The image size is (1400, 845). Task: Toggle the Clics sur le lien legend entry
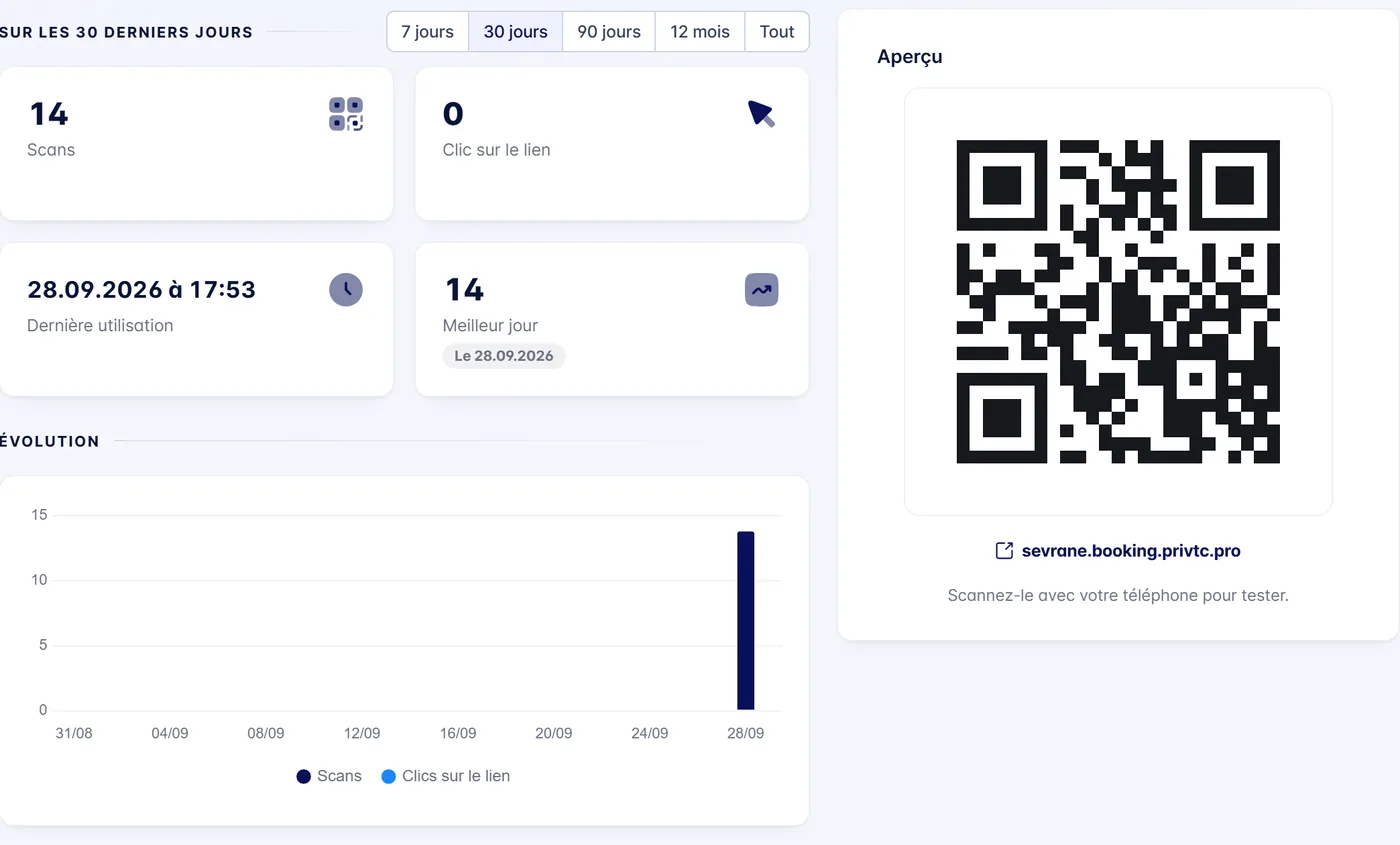pos(446,776)
